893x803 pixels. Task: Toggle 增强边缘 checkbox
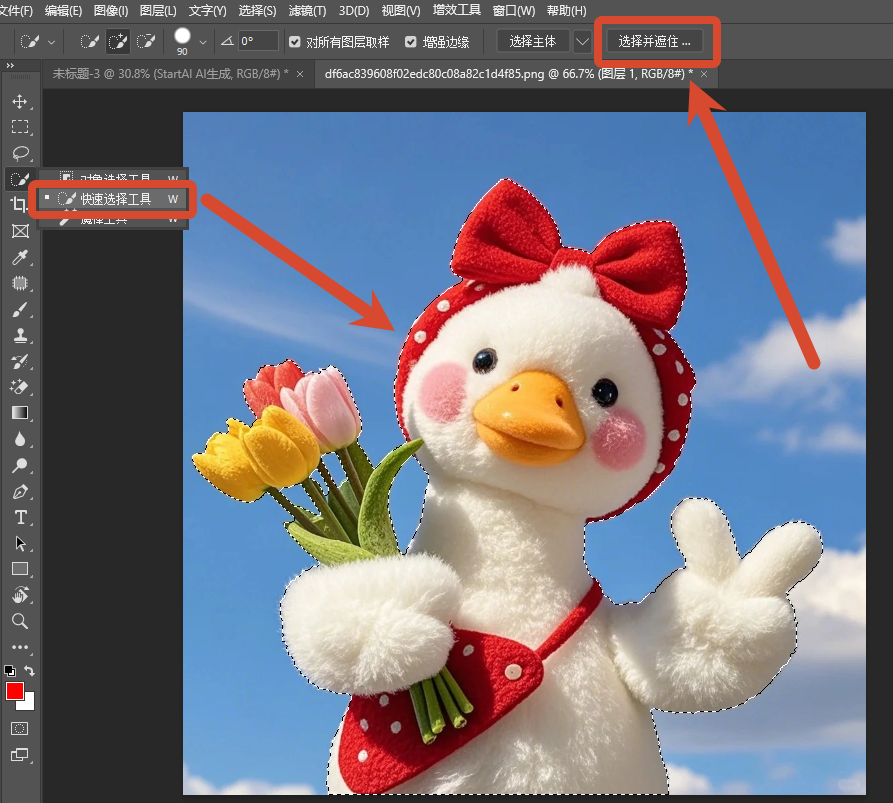tap(411, 42)
